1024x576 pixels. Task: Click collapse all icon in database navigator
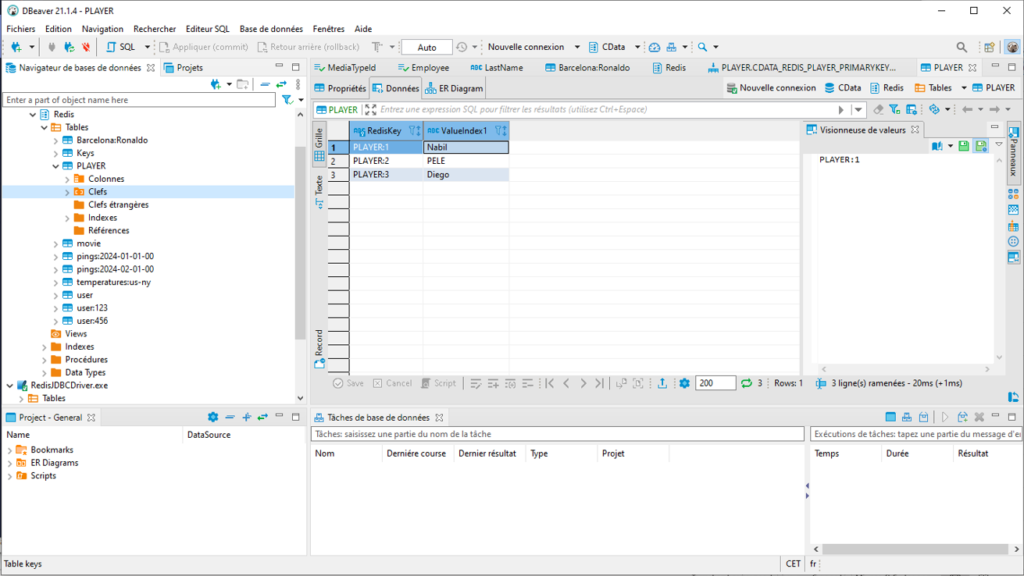(264, 84)
